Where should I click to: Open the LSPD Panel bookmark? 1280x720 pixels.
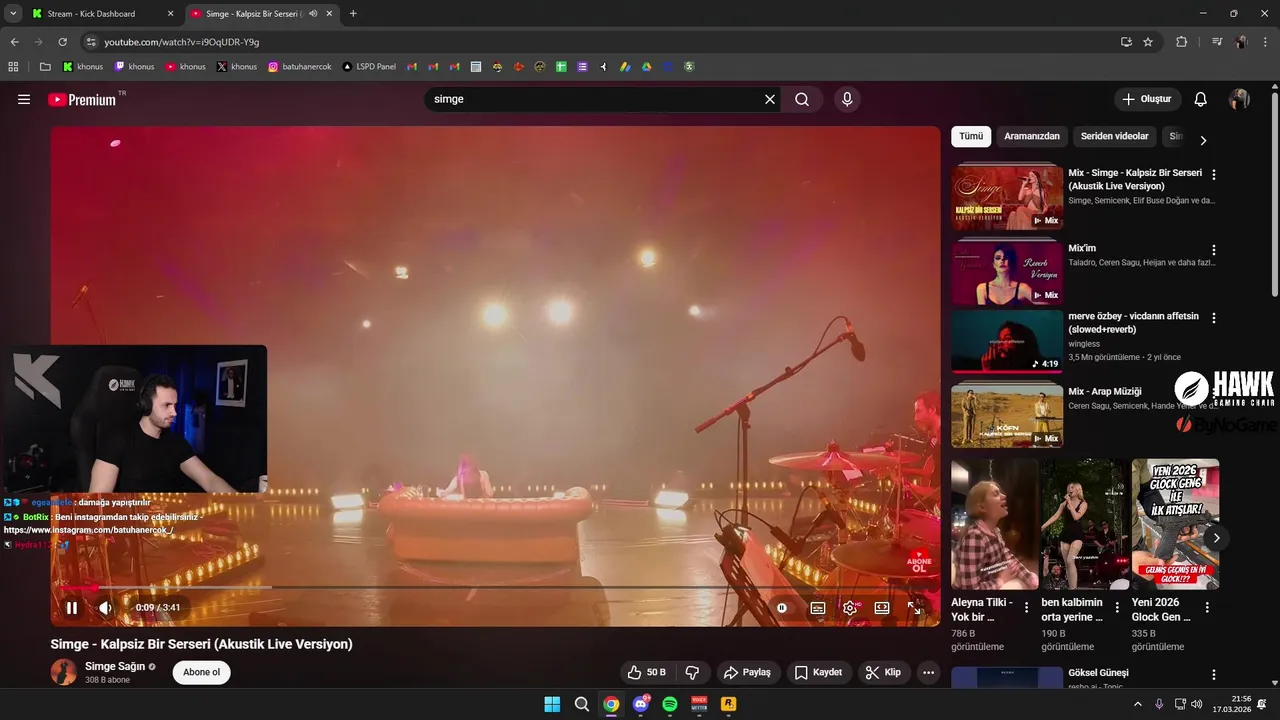click(369, 67)
